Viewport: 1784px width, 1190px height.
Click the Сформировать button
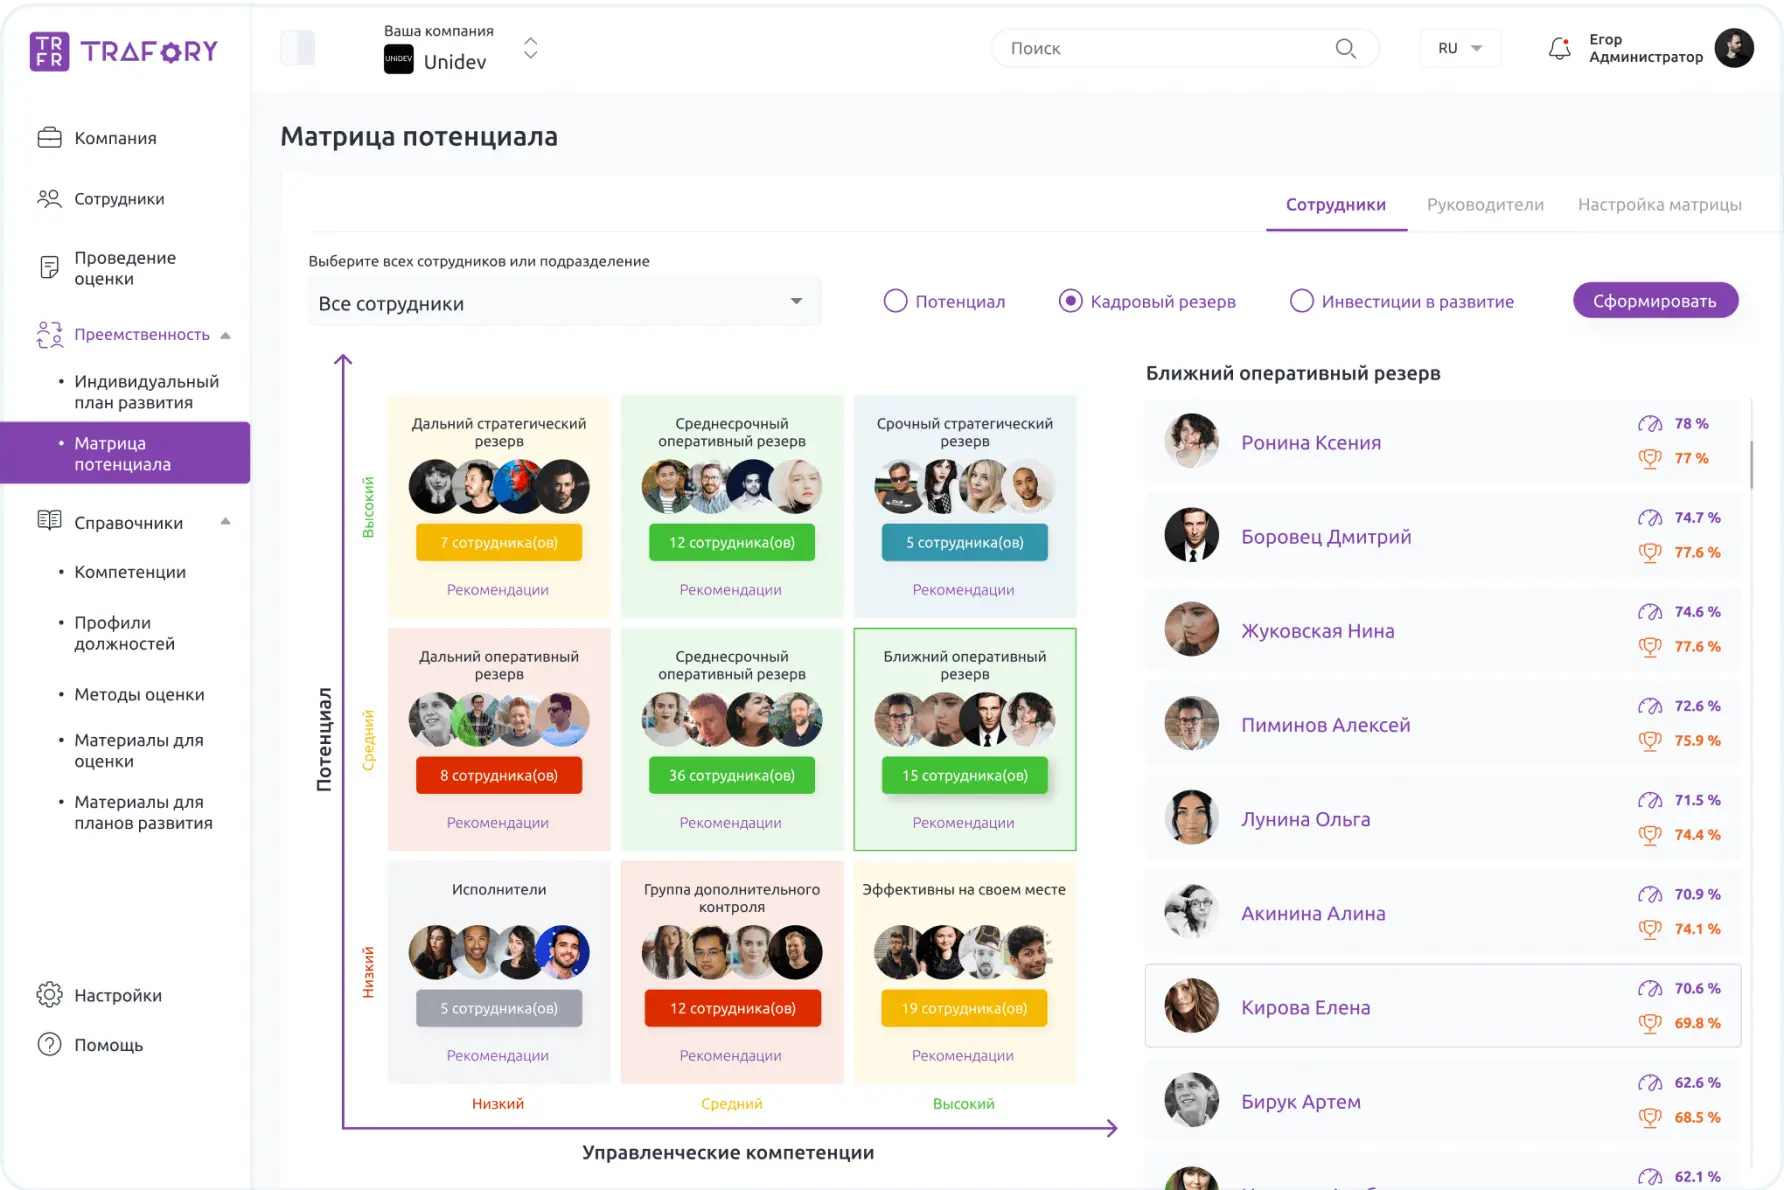pos(1655,301)
